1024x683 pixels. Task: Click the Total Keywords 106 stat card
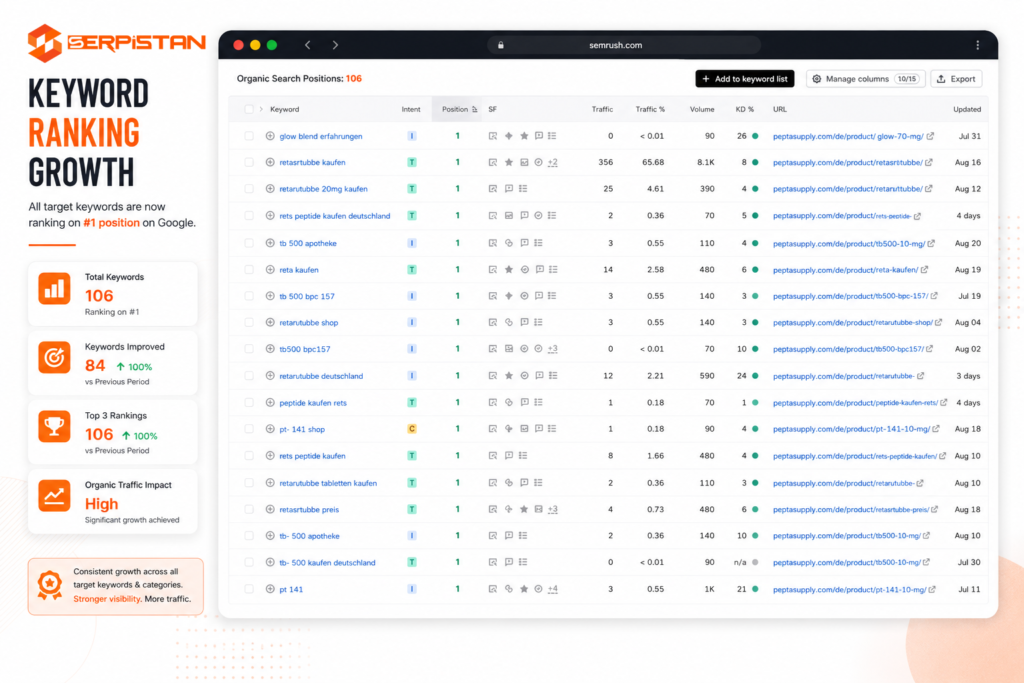pyautogui.click(x=112, y=294)
